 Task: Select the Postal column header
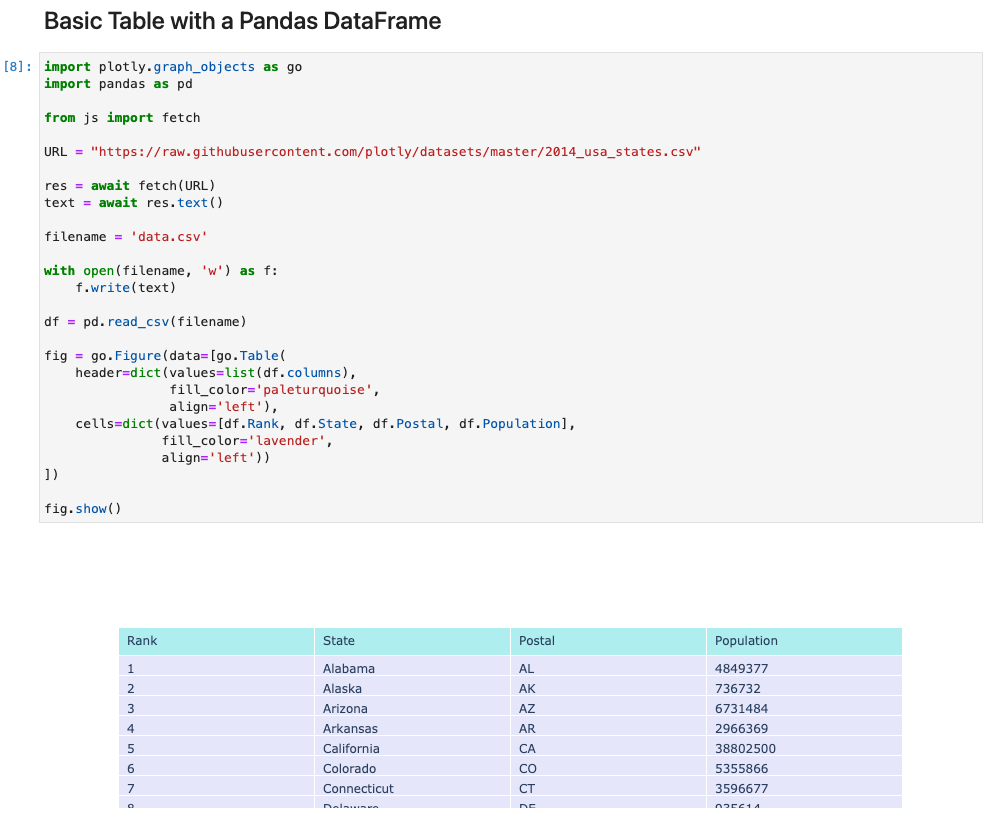[x=537, y=641]
